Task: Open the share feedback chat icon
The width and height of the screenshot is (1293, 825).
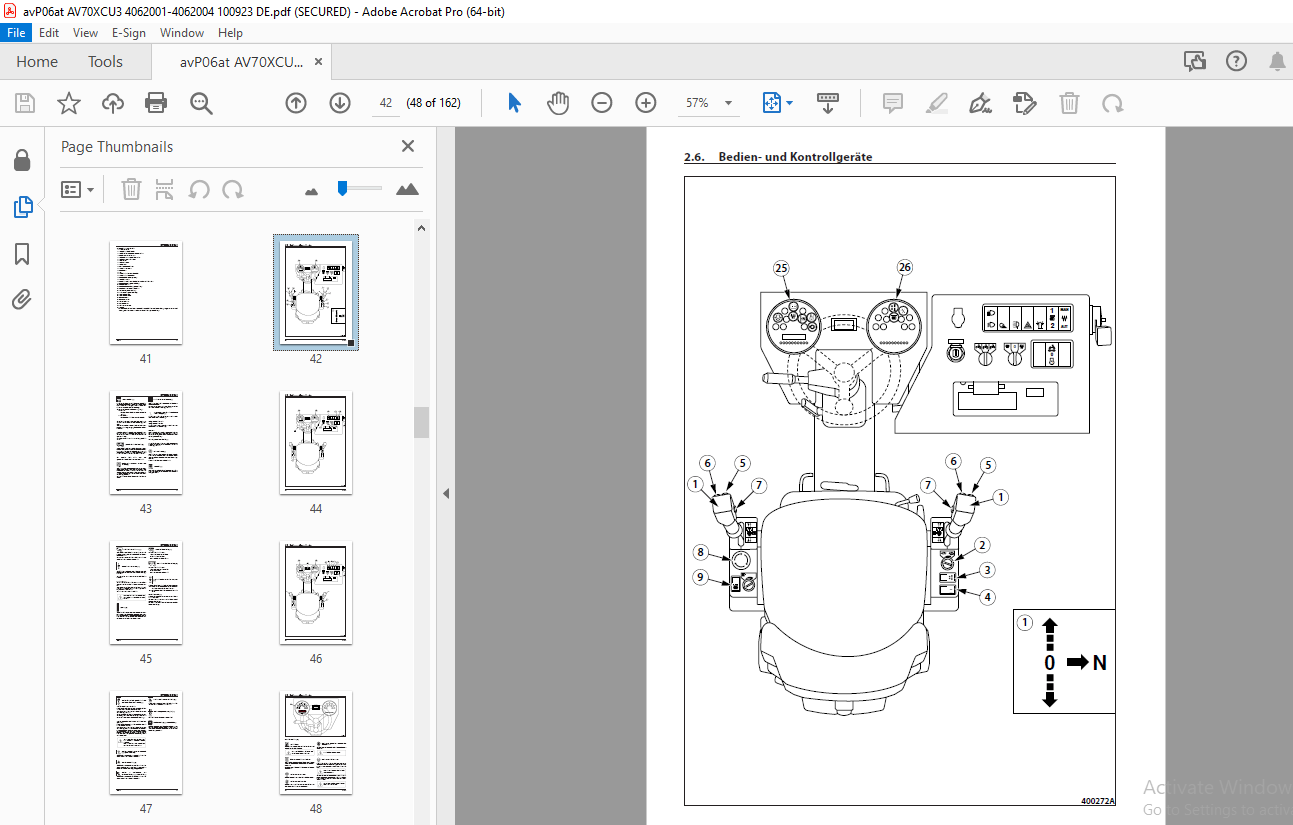Action: (x=1195, y=62)
